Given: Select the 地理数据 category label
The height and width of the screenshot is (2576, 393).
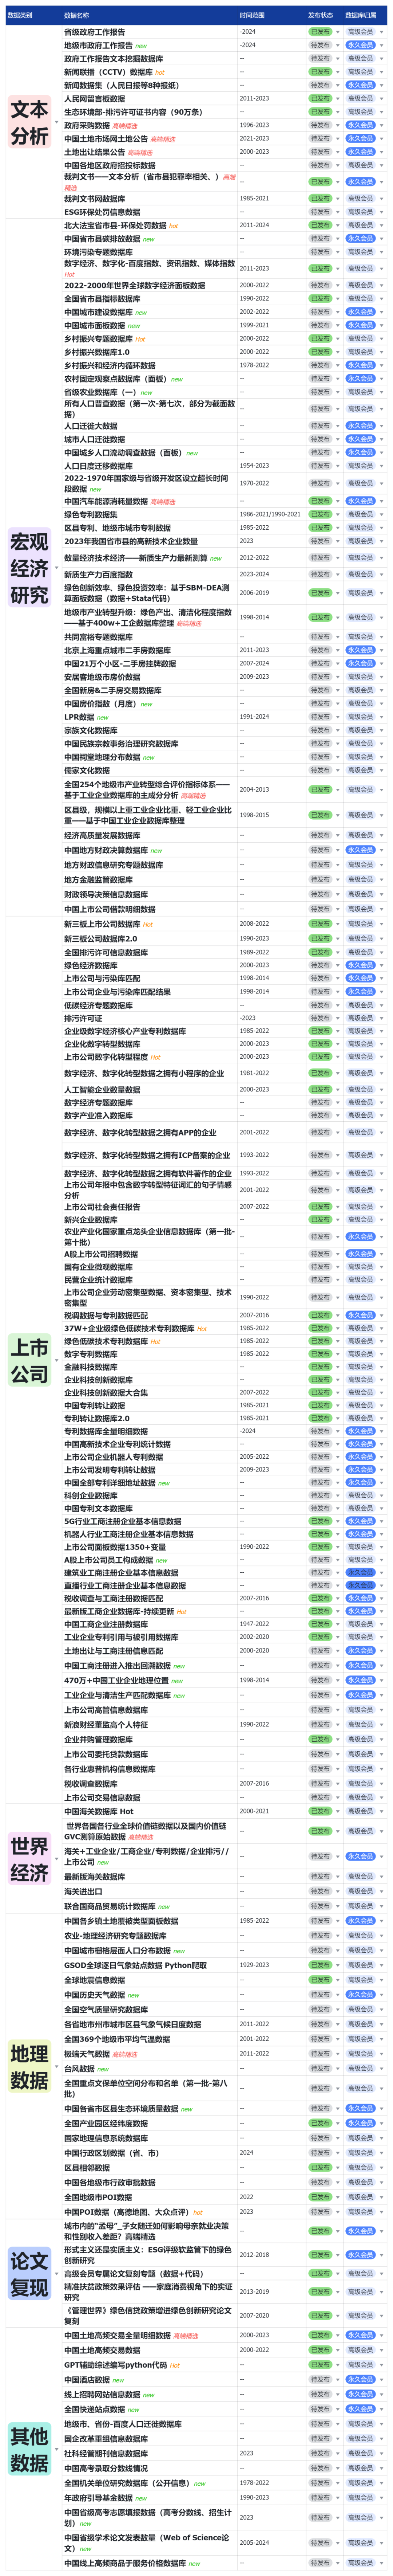Looking at the screenshot, I should [x=29, y=2067].
